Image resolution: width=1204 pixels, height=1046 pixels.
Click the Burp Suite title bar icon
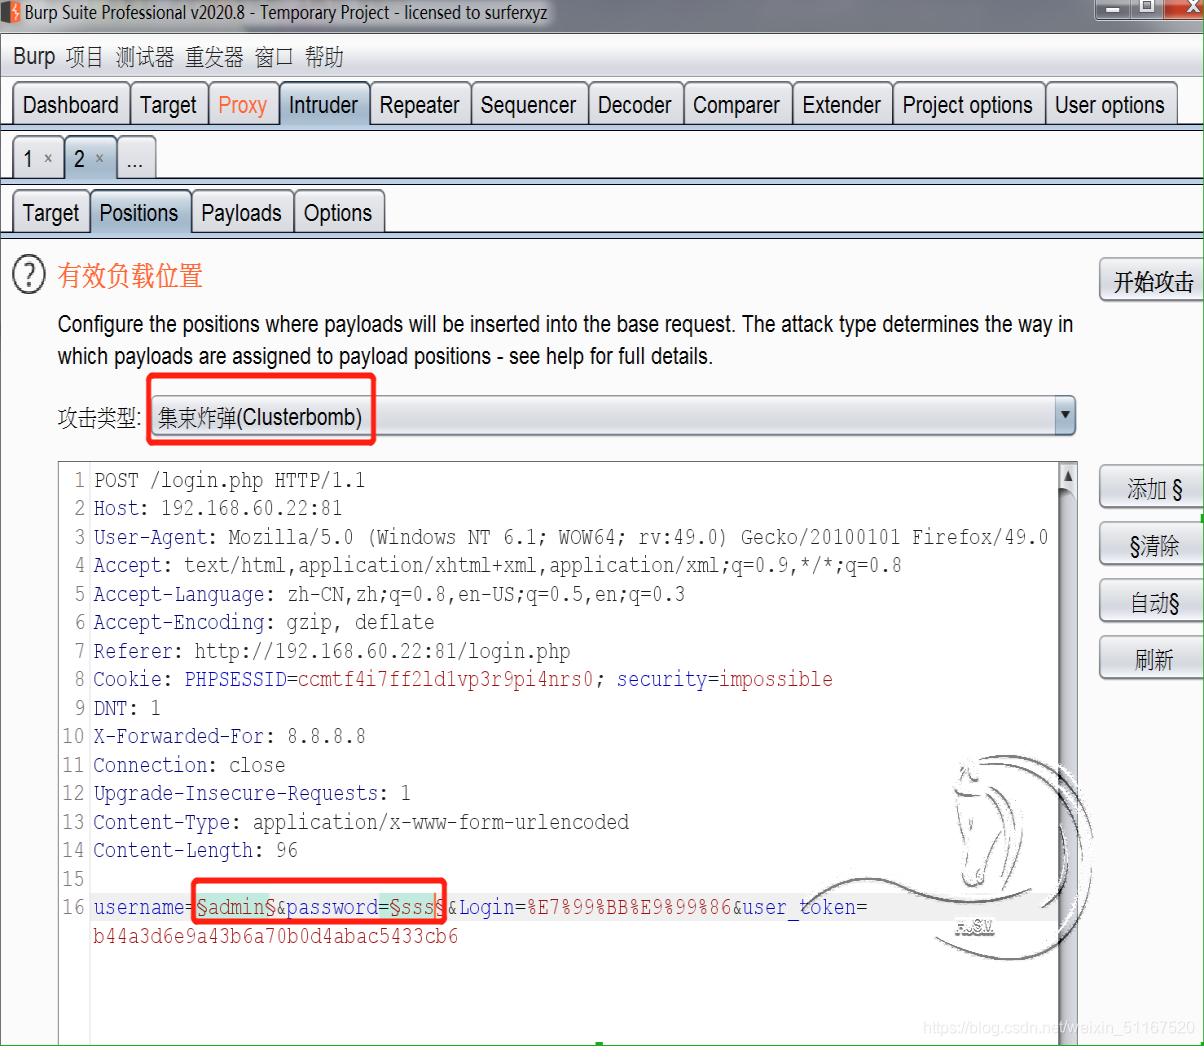point(10,13)
